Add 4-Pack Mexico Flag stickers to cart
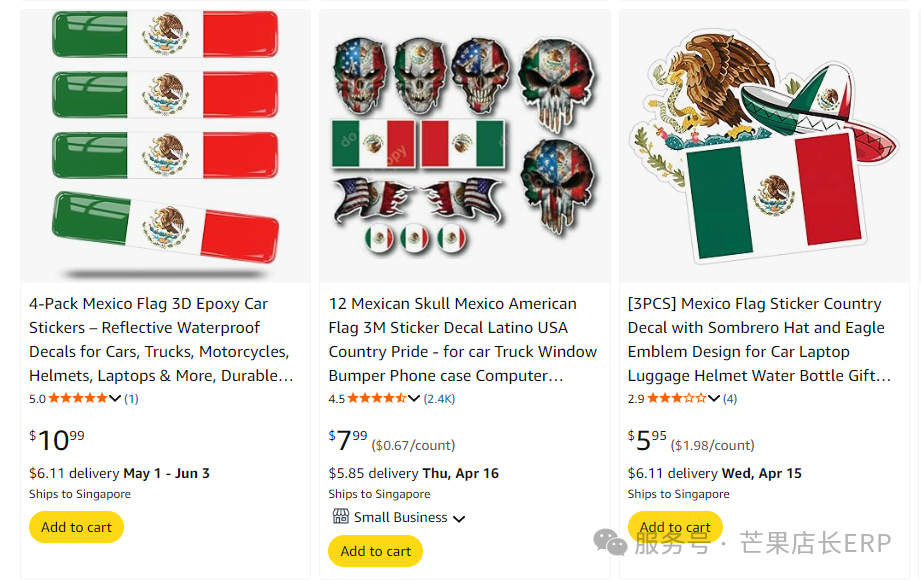 coord(76,527)
